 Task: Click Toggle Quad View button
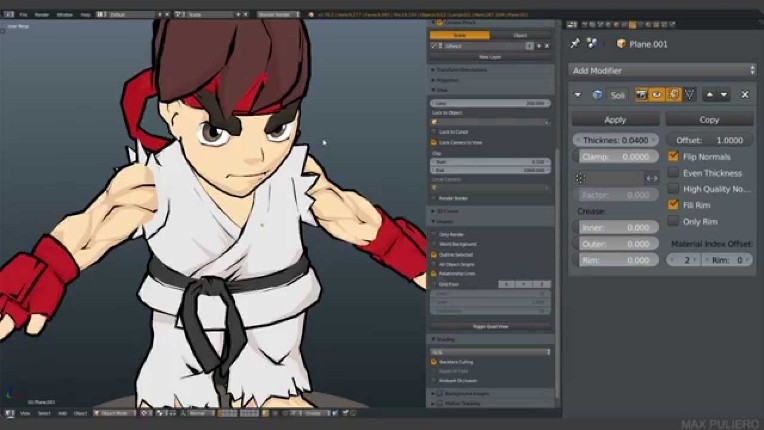490,327
